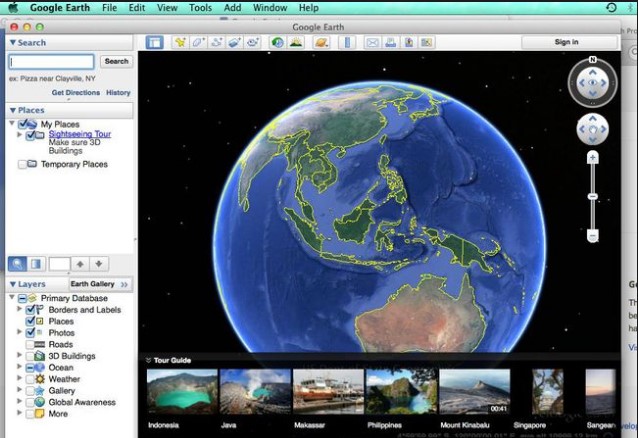Image resolution: width=638 pixels, height=438 pixels.
Task: Select the look-up arrow on the compass ring
Action: [592, 72]
